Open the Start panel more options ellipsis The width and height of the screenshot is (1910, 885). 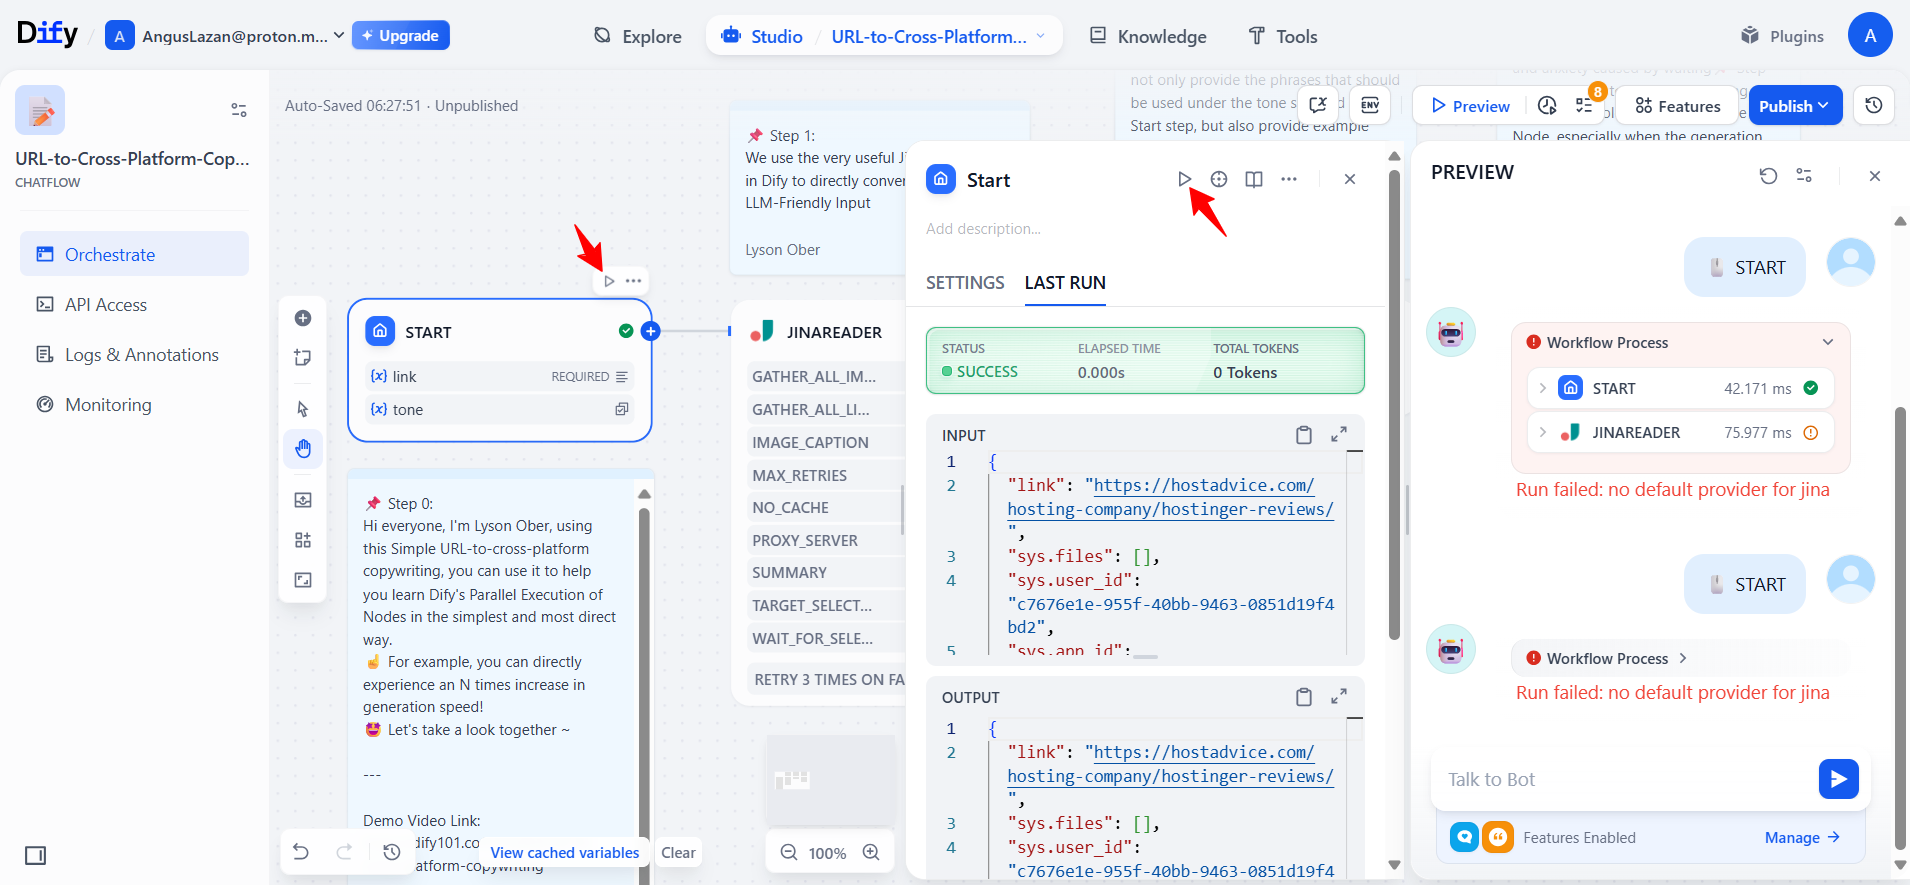point(1289,179)
